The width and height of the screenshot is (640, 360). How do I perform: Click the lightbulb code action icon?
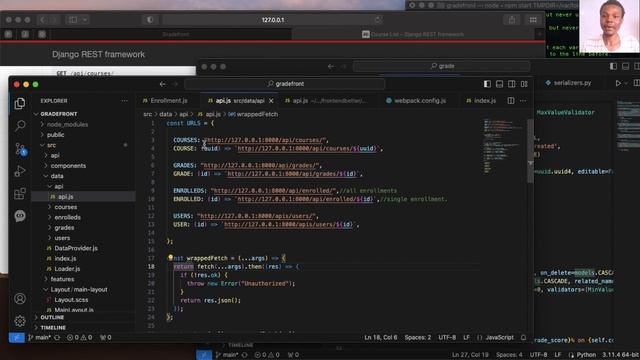point(170,258)
